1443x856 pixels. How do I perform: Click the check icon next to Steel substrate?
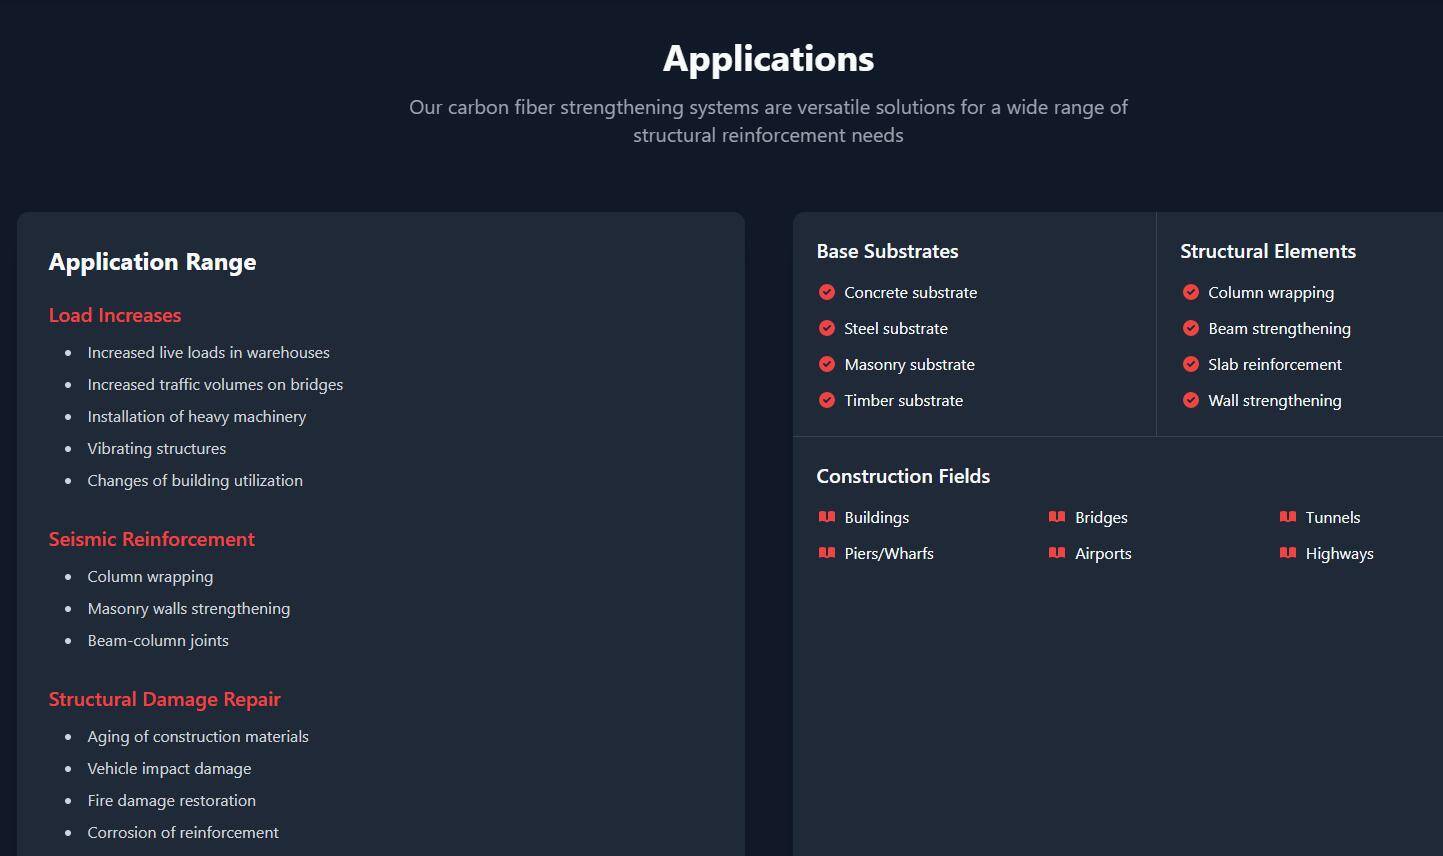pos(826,328)
